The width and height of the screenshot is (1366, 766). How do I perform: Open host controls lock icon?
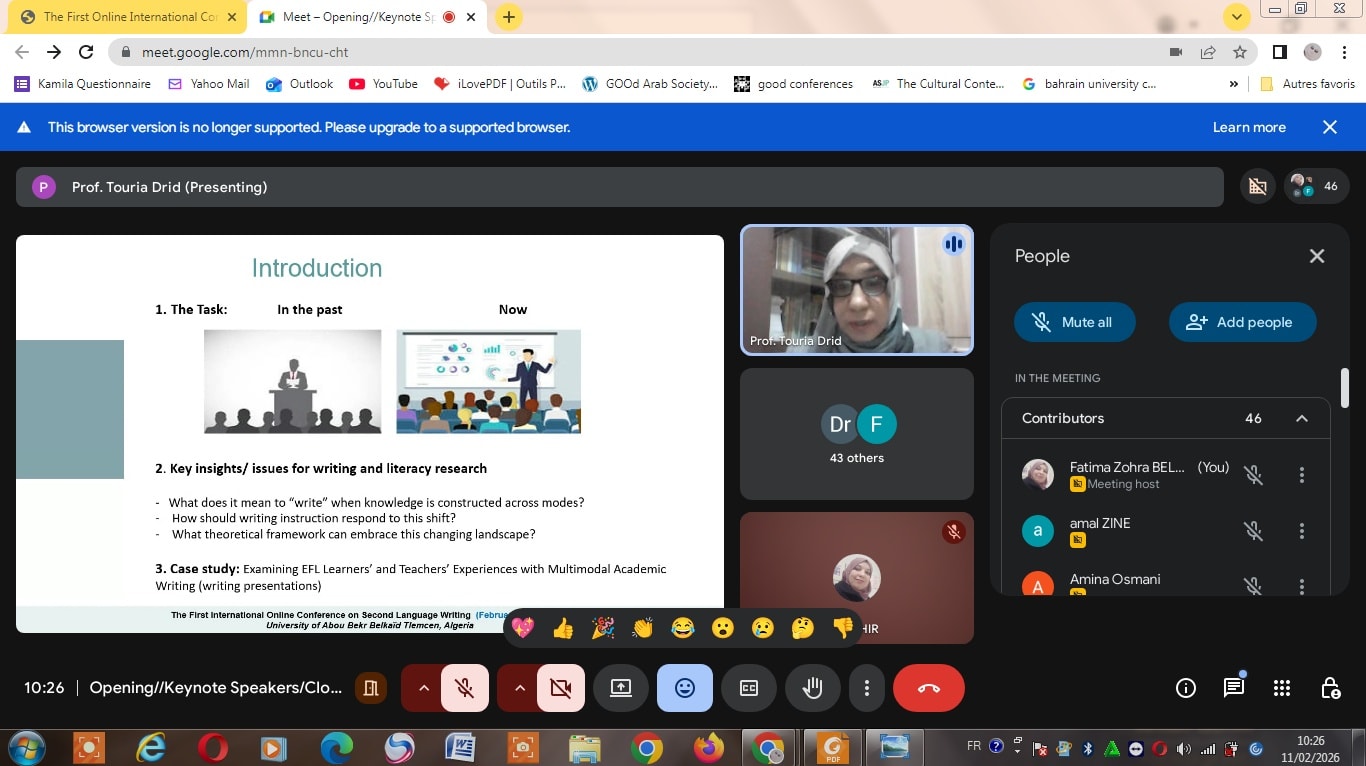[x=1330, y=688]
